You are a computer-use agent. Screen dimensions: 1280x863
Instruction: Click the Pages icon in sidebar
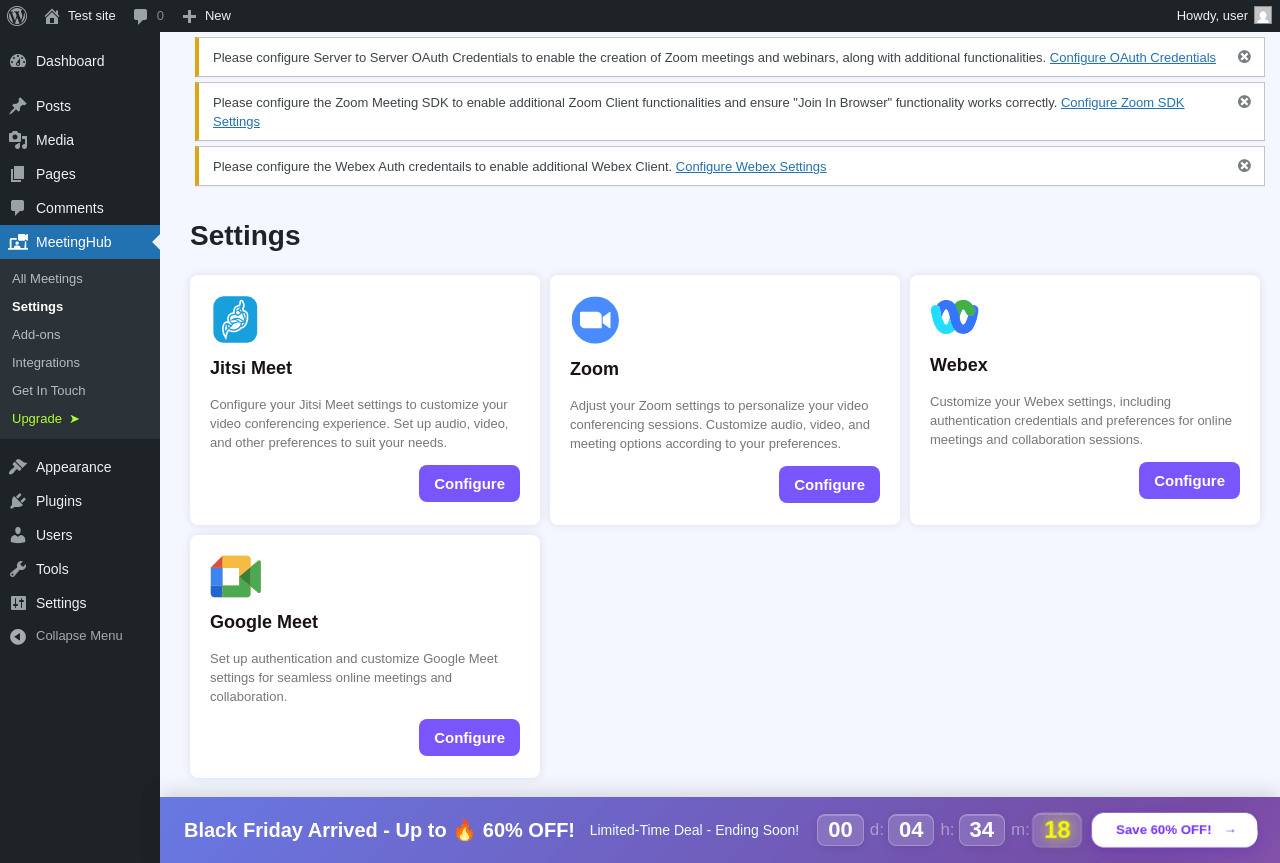point(18,174)
